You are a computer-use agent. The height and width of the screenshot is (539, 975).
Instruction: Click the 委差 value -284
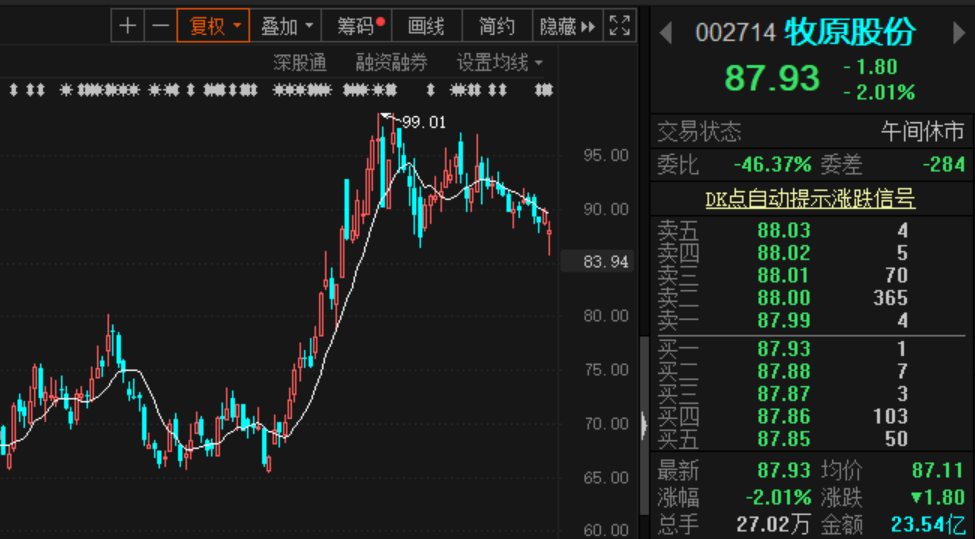[x=944, y=165]
